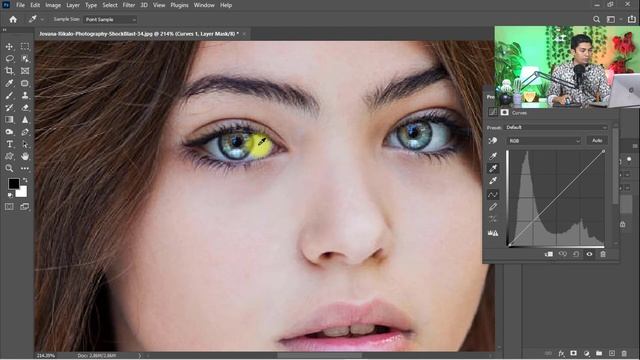Click the foreground black color swatch

[x=13, y=184]
